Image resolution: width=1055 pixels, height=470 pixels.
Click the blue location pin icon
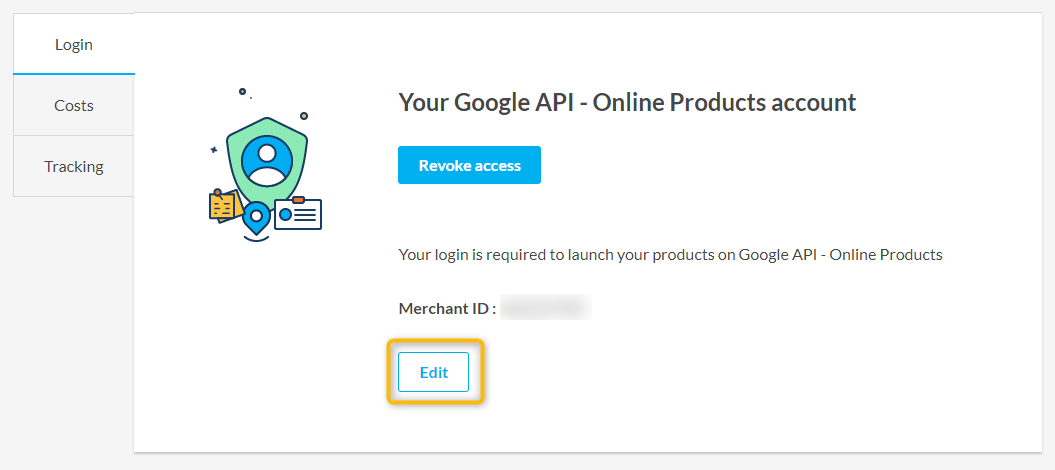pos(257,217)
